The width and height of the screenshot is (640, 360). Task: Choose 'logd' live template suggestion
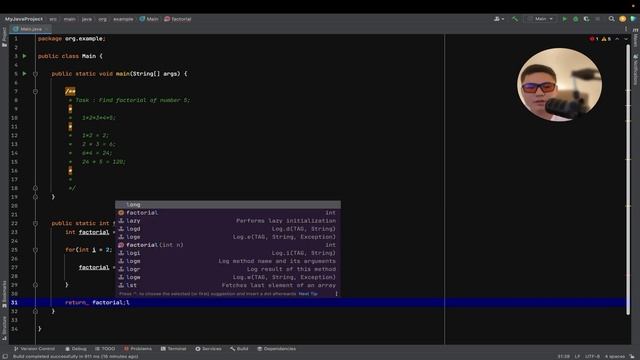(x=228, y=229)
